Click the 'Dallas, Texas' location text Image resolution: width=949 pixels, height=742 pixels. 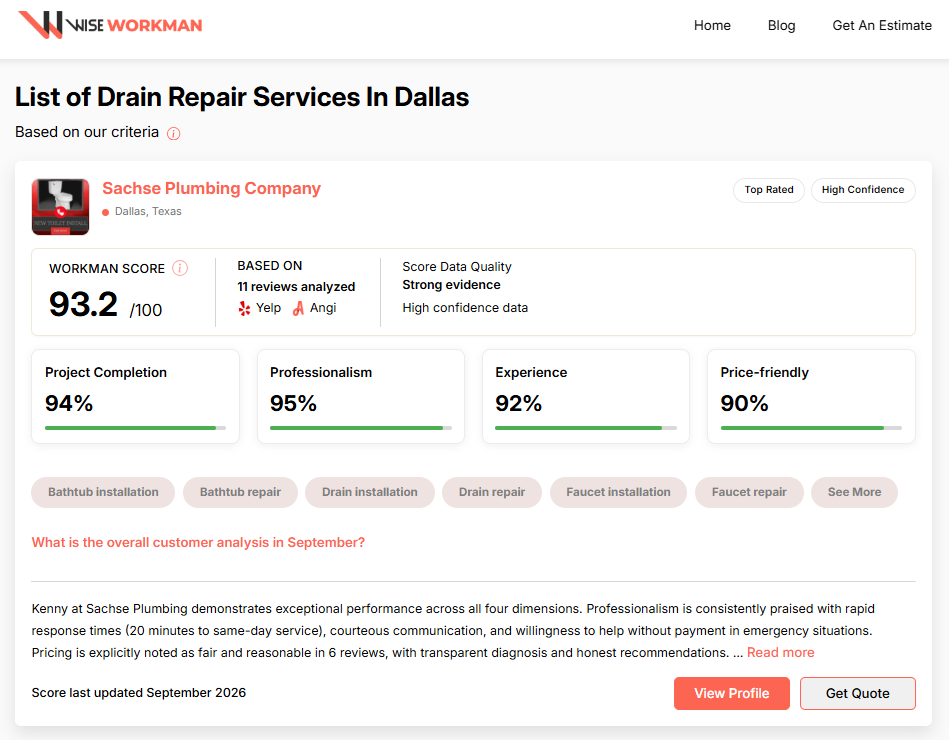pyautogui.click(x=148, y=212)
